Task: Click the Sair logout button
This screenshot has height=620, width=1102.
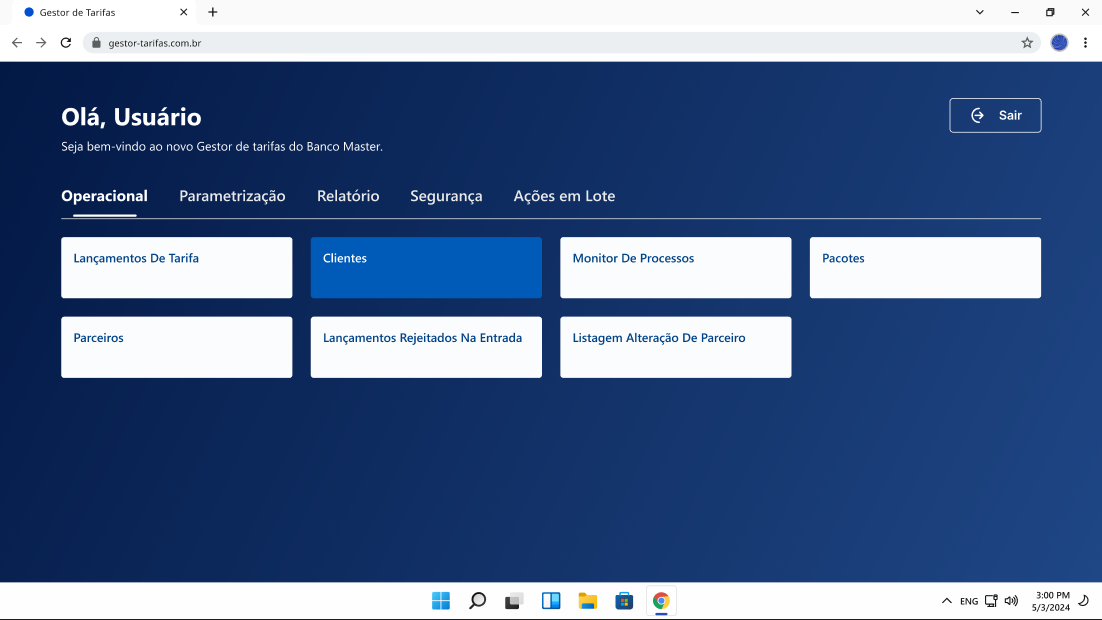Action: (995, 115)
